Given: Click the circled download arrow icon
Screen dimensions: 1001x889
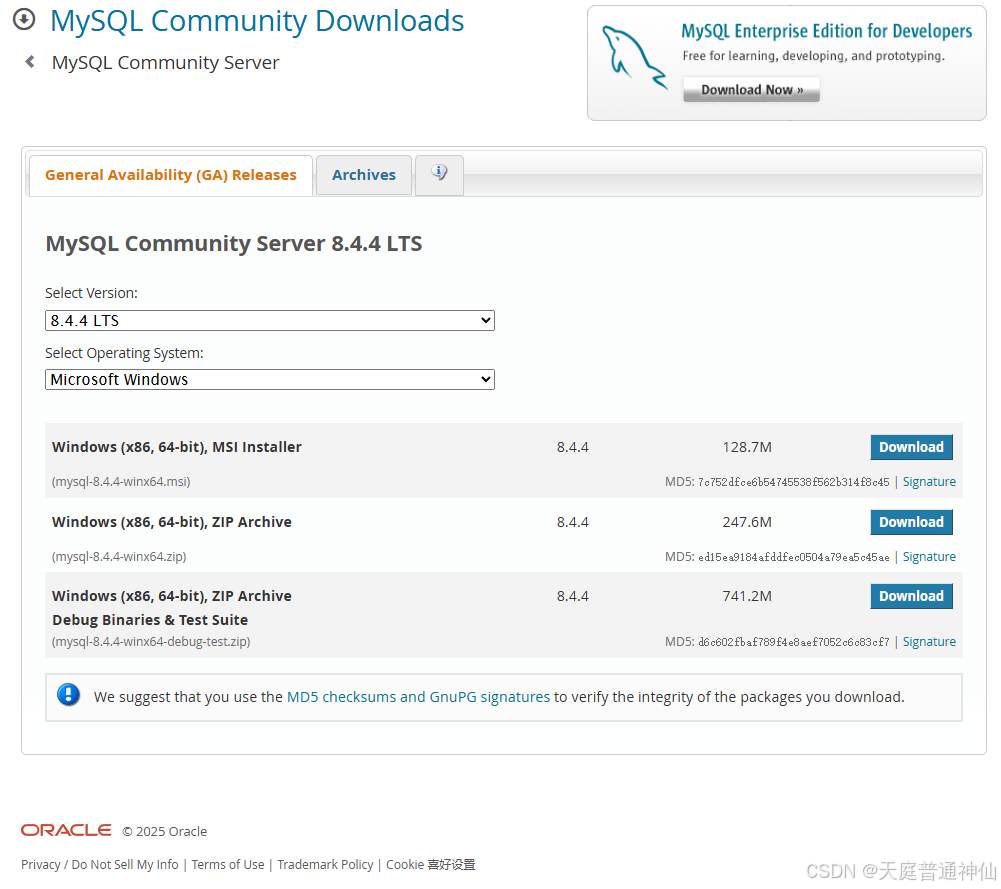Looking at the screenshot, I should coord(22,18).
